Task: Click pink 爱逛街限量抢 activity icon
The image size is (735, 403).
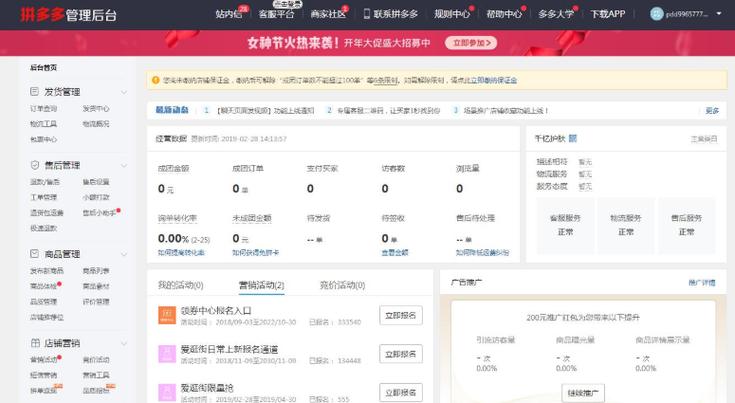Action: 167,392
